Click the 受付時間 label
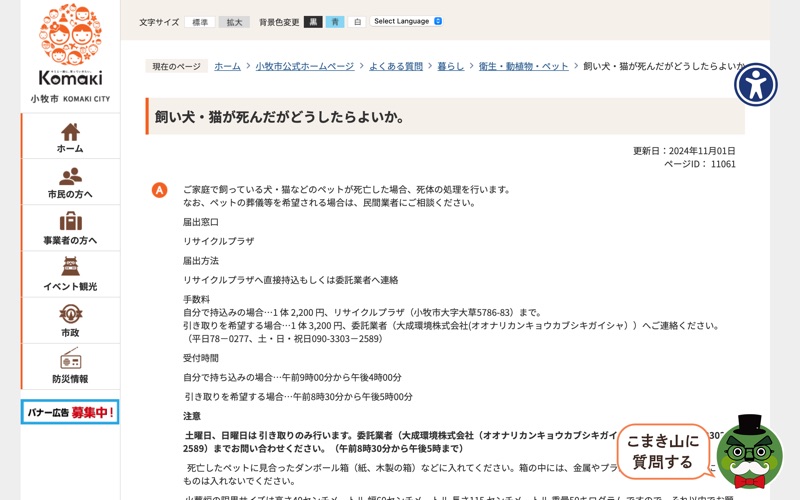The image size is (800, 500). tap(201, 358)
